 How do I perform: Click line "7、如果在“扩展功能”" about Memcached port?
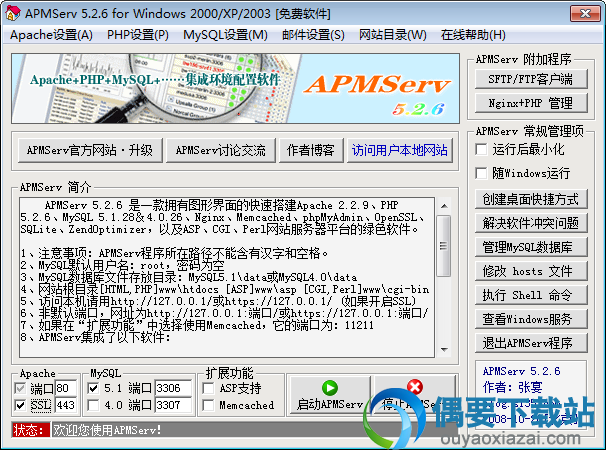point(197,325)
